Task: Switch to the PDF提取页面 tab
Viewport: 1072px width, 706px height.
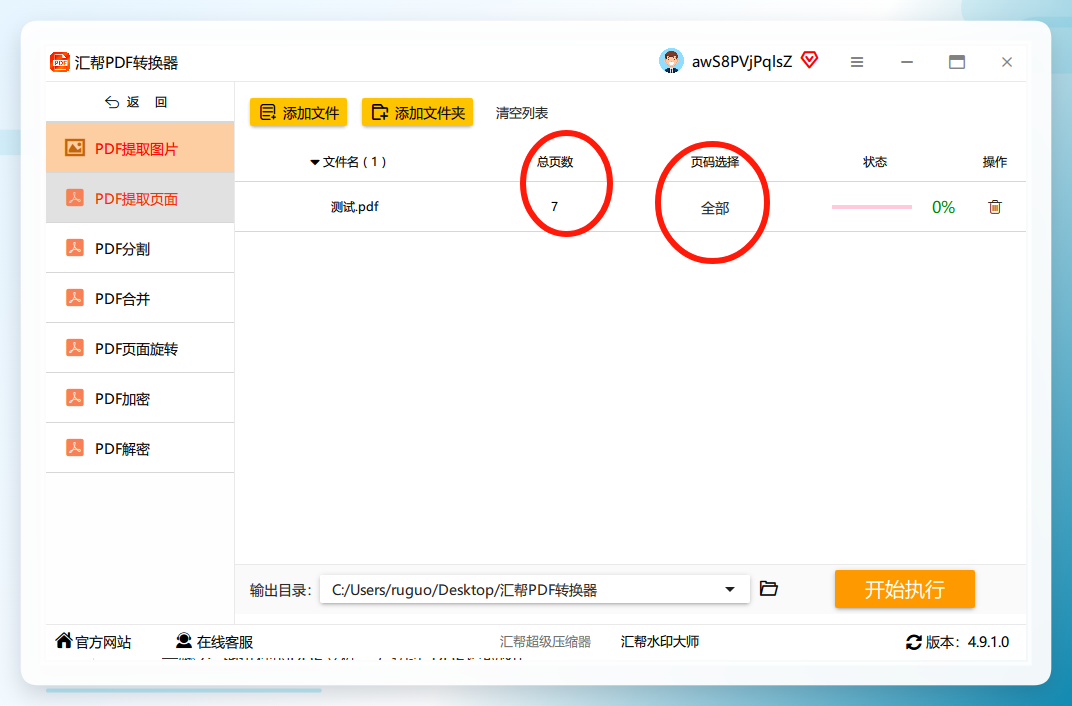Action: [x=140, y=198]
